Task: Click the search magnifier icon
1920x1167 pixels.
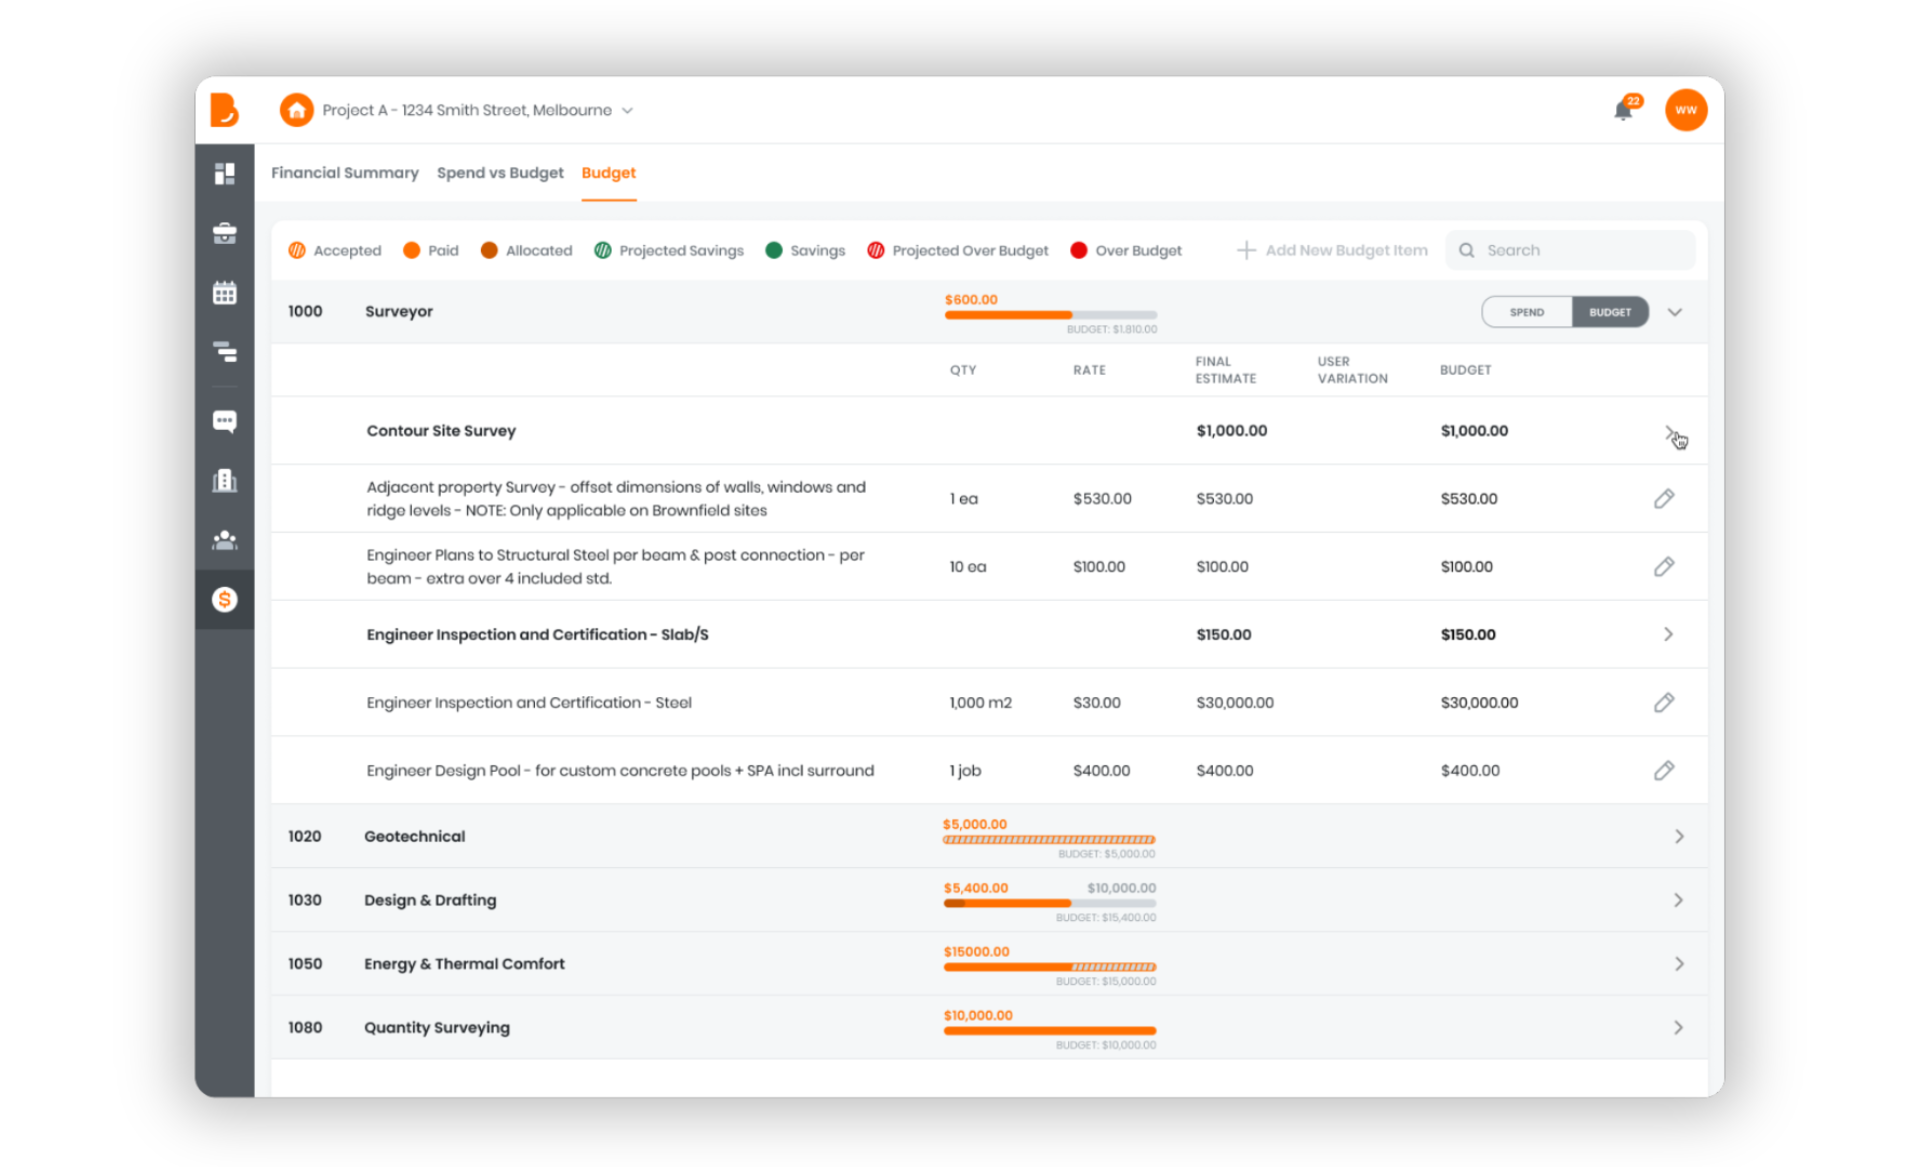Action: click(x=1466, y=250)
